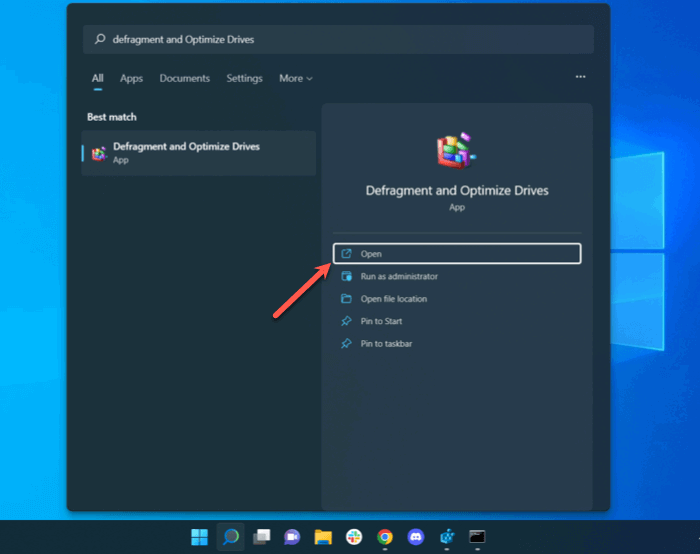
Task: Click the 'Best match' heading text
Action: point(112,117)
